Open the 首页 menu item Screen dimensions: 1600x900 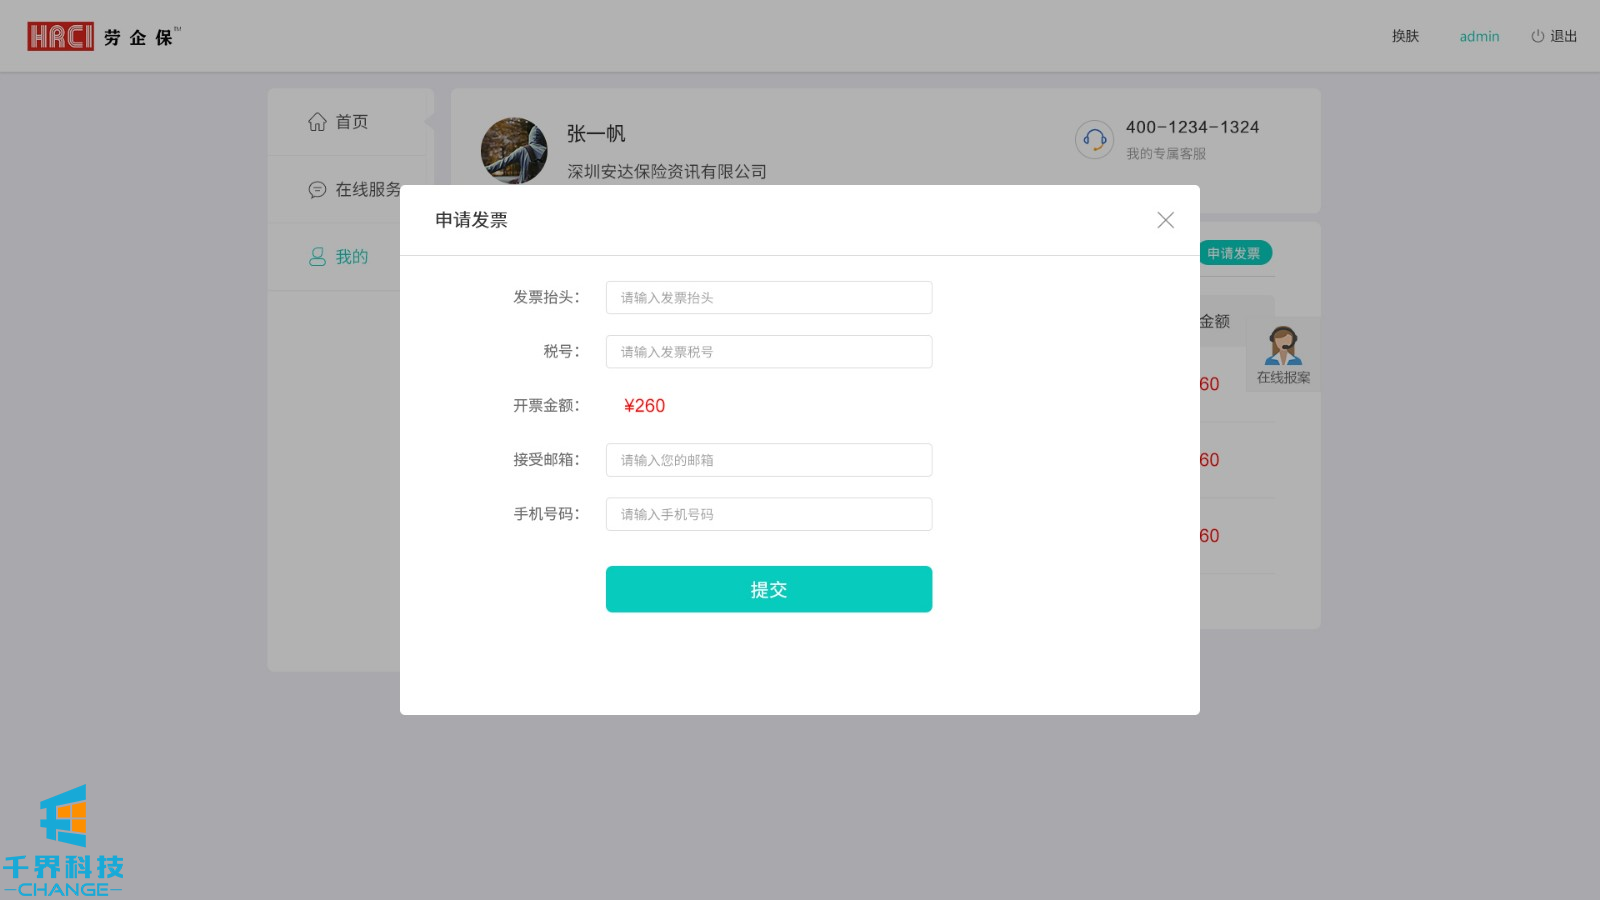(351, 122)
